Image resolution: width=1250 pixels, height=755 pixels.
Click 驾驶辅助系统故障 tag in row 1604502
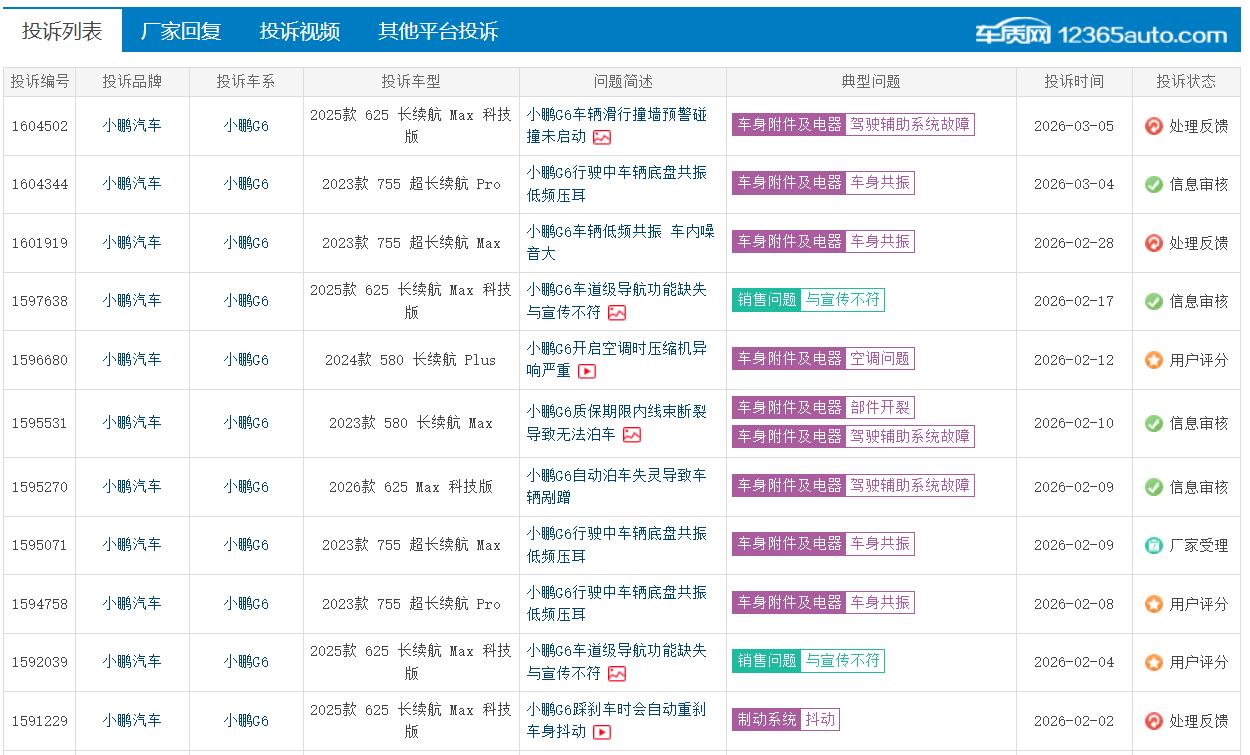pos(910,124)
